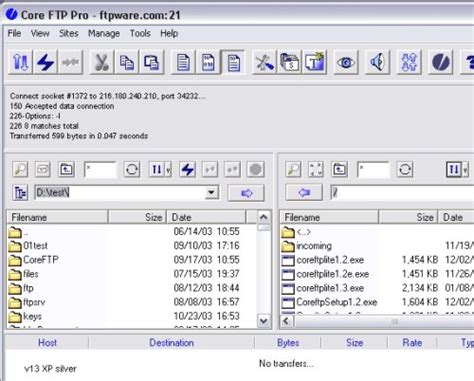Toggle local directory tree view icon
The width and height of the screenshot is (474, 381).
coord(20,193)
